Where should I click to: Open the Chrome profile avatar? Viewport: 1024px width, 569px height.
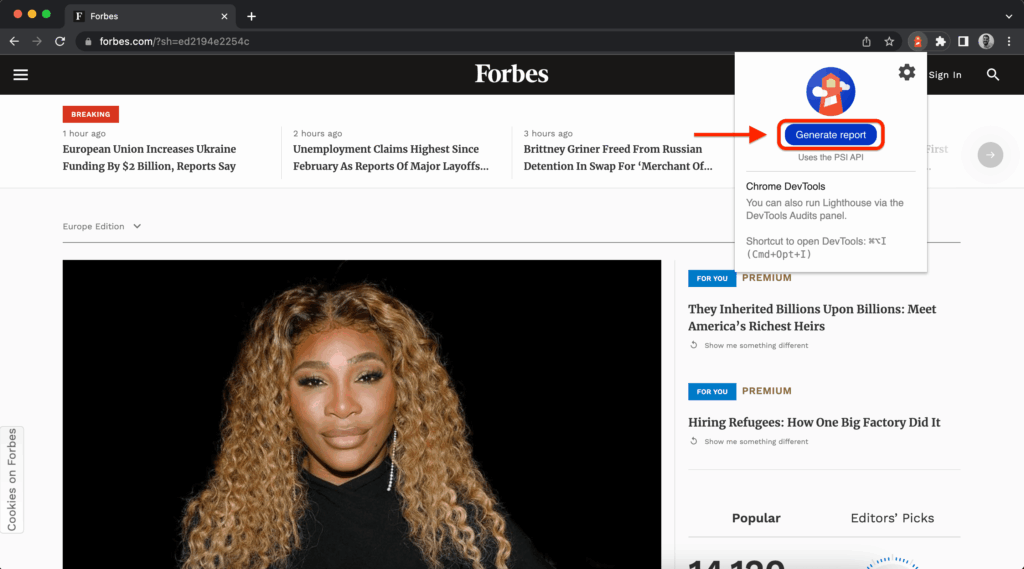pyautogui.click(x=986, y=41)
